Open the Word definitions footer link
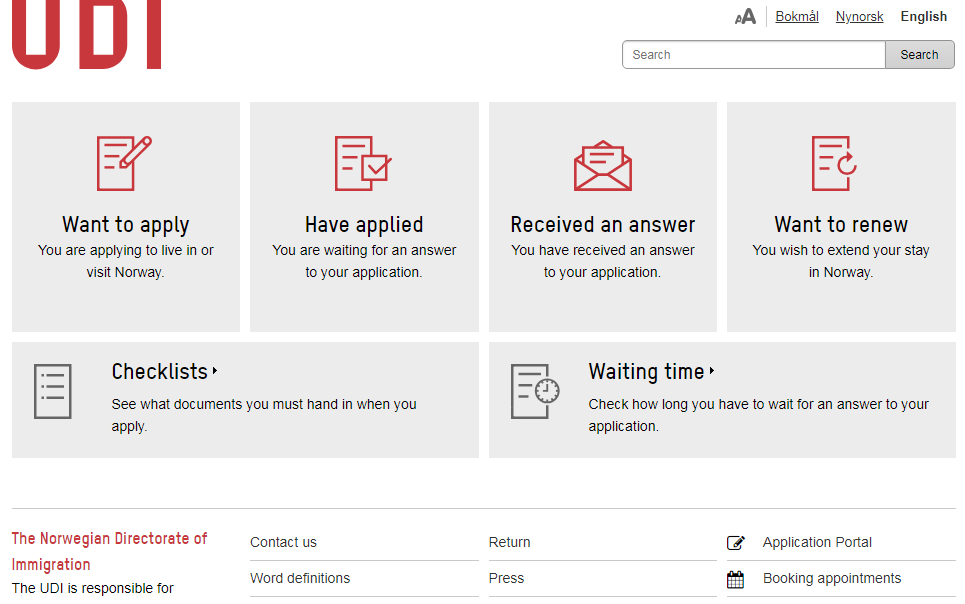This screenshot has height=604, width=965. coord(300,578)
